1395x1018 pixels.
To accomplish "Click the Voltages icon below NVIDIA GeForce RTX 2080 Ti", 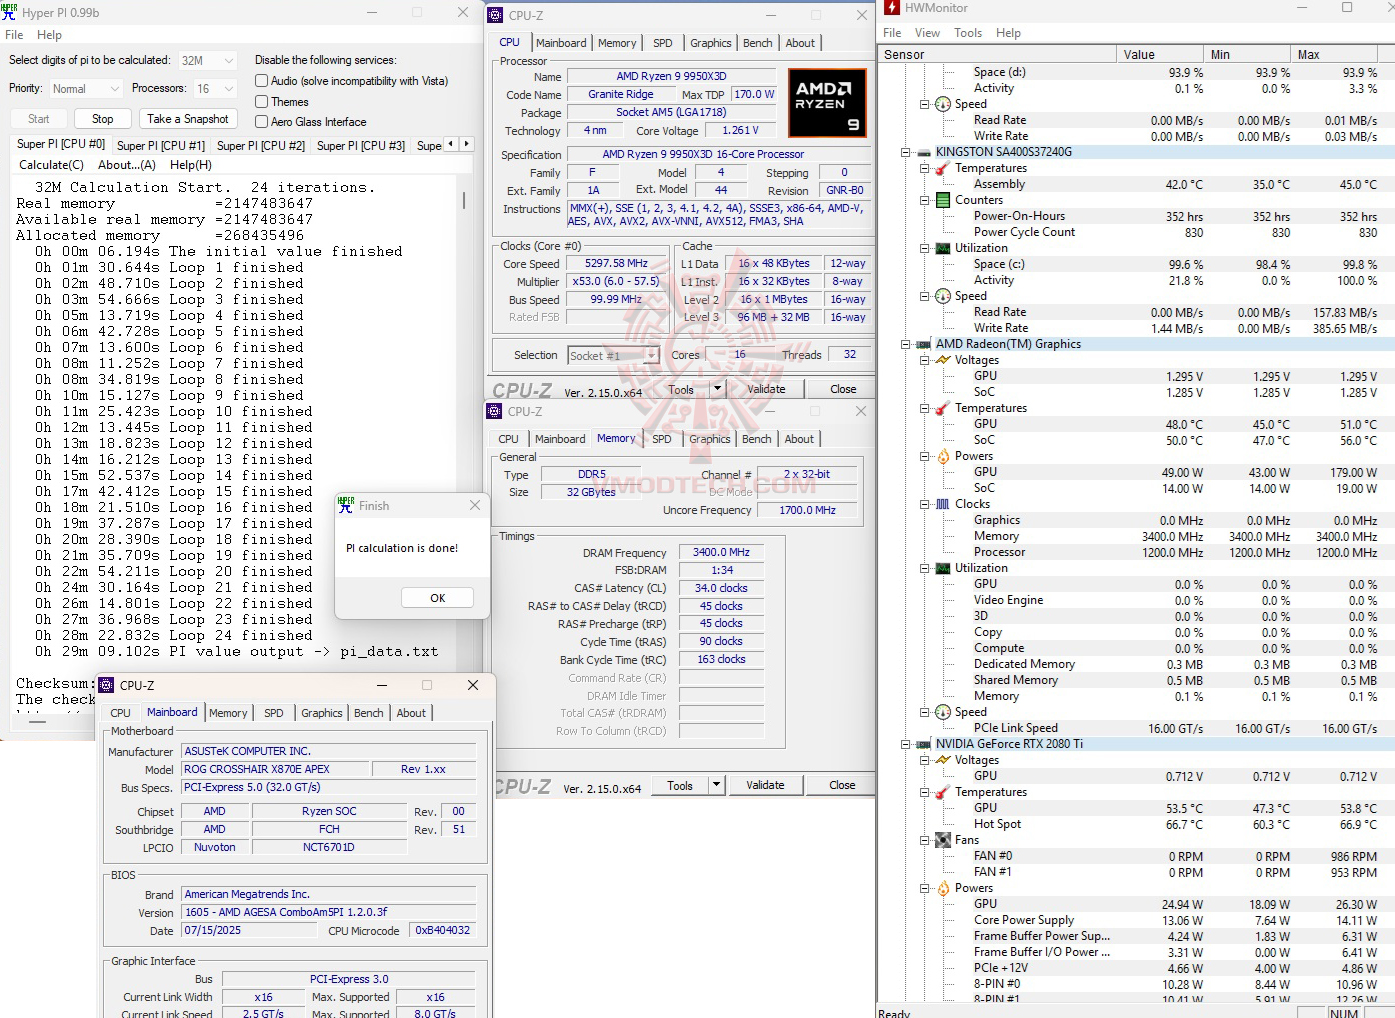I will pyautogui.click(x=941, y=760).
